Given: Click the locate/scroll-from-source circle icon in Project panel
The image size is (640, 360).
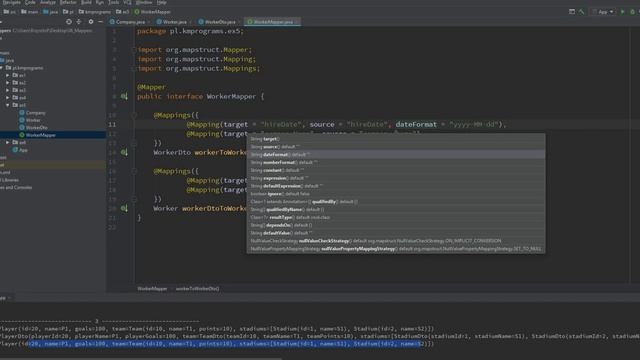Looking at the screenshot, I should 69,22.
